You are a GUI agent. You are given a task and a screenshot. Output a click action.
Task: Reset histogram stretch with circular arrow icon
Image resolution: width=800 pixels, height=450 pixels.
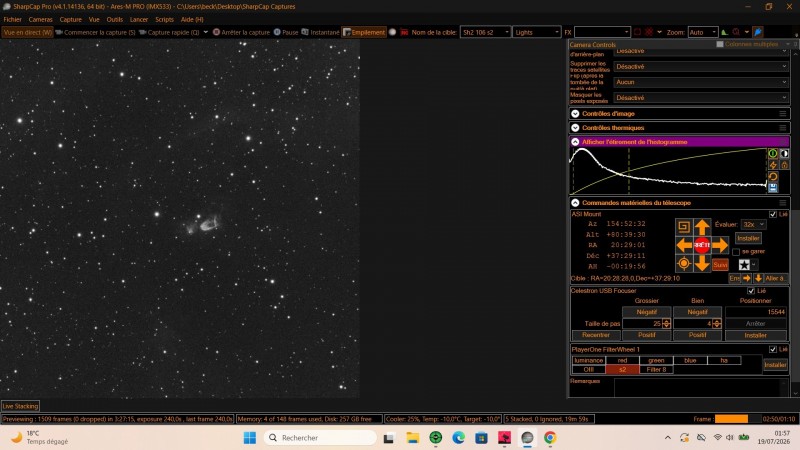pyautogui.click(x=773, y=177)
